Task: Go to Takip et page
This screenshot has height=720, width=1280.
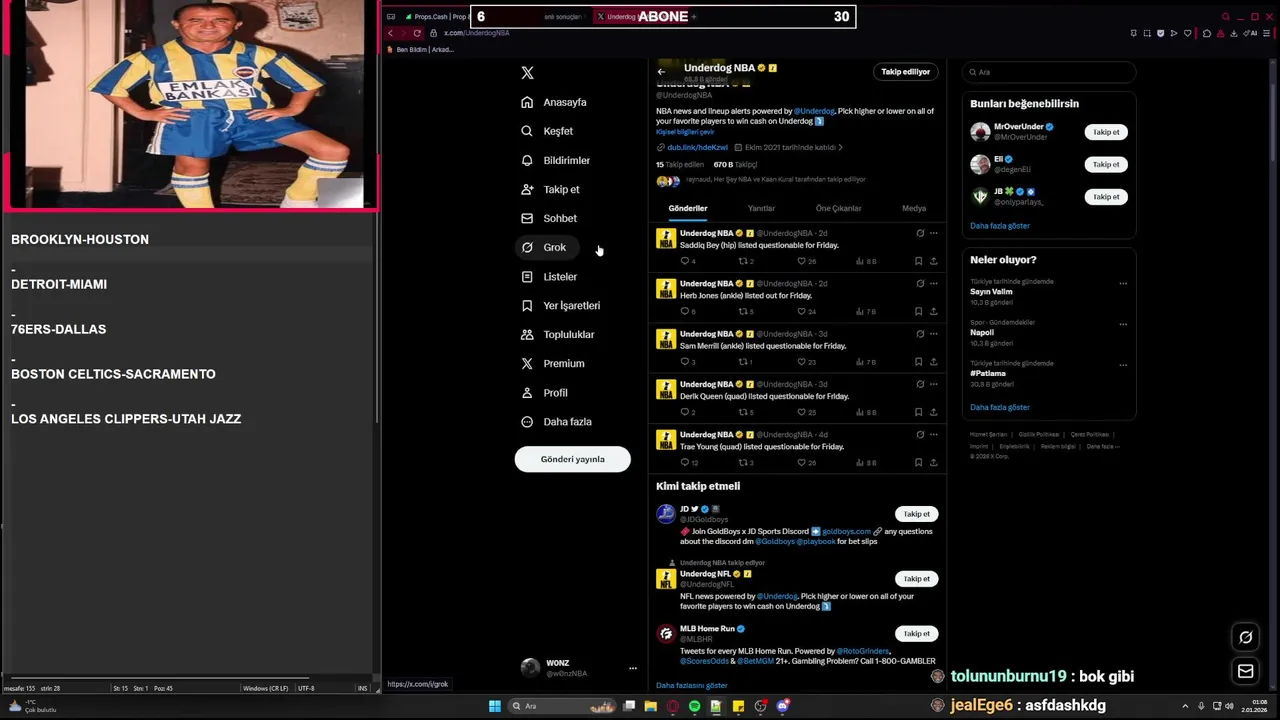Action: 550,189
